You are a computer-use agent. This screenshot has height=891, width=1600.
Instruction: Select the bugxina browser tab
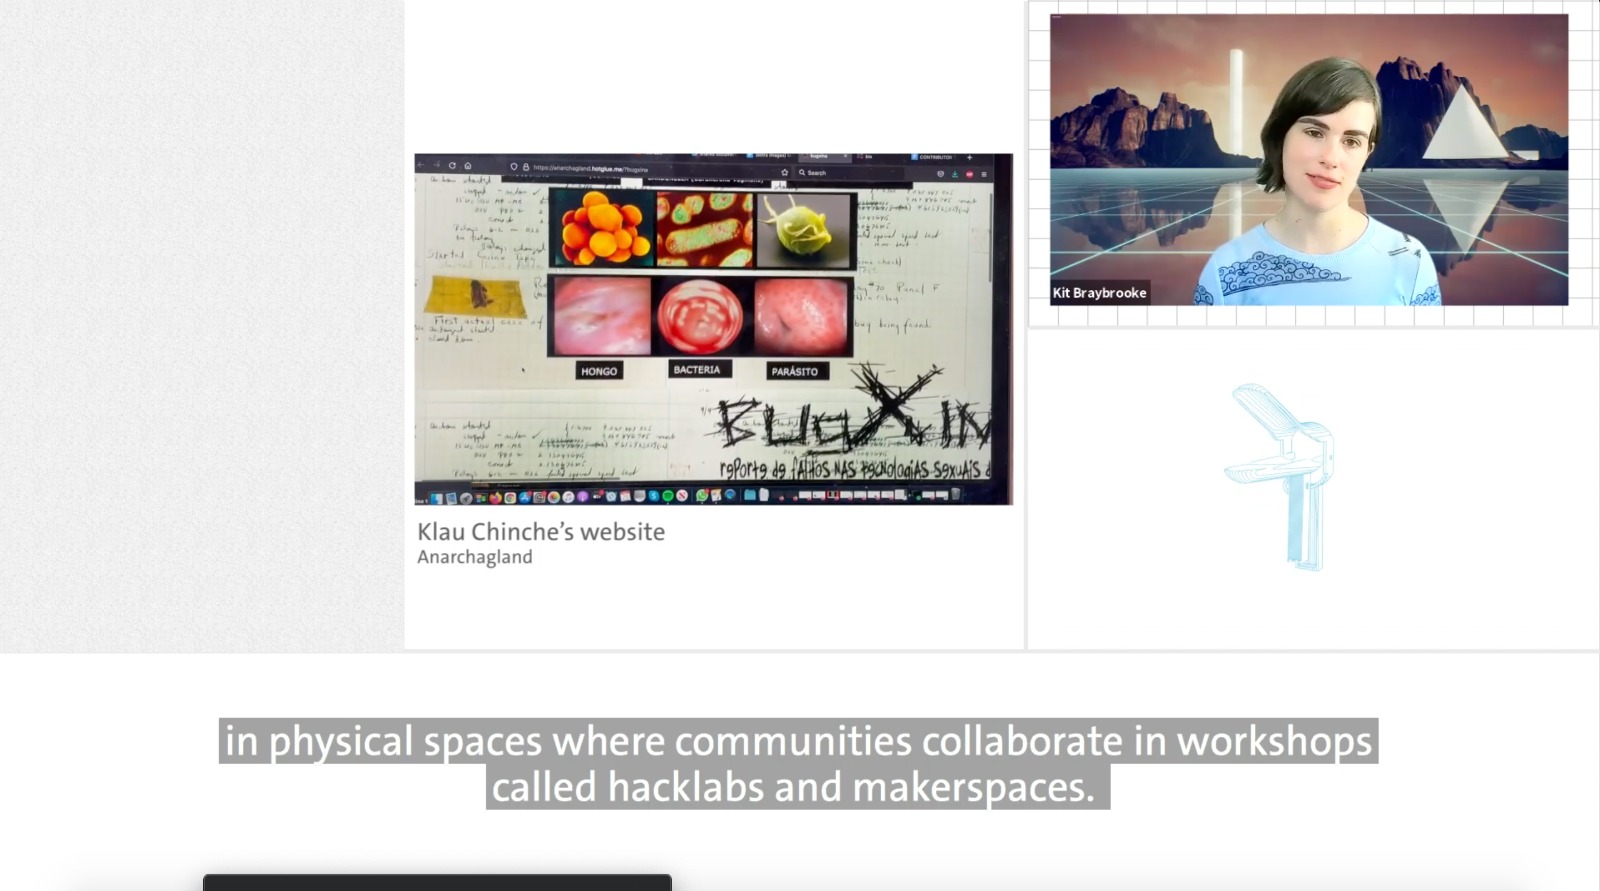pyautogui.click(x=824, y=156)
